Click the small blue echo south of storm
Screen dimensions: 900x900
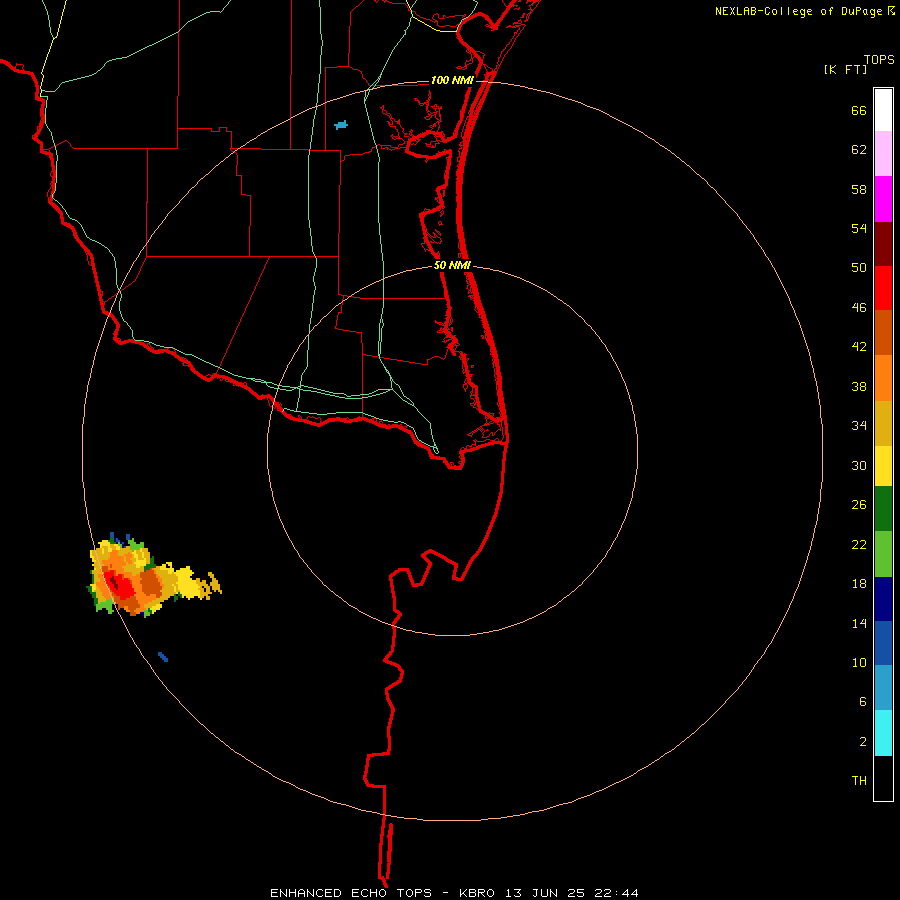[x=163, y=657]
